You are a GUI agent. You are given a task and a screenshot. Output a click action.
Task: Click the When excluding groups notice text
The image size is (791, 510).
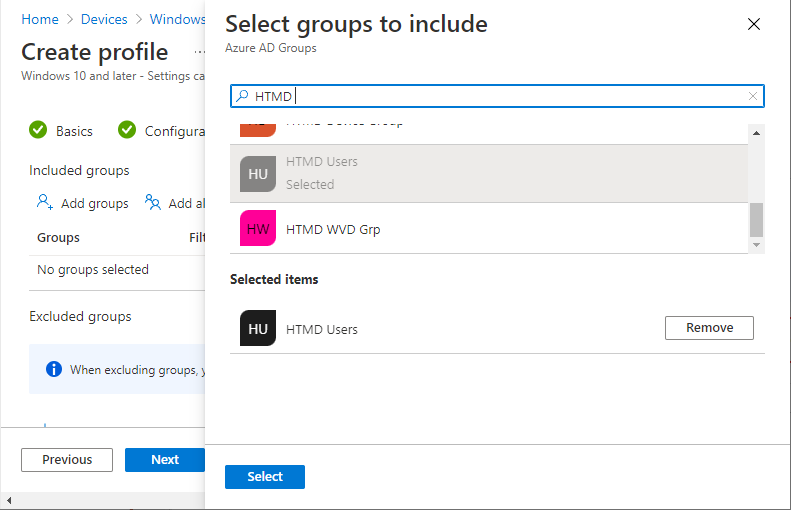click(x=137, y=370)
